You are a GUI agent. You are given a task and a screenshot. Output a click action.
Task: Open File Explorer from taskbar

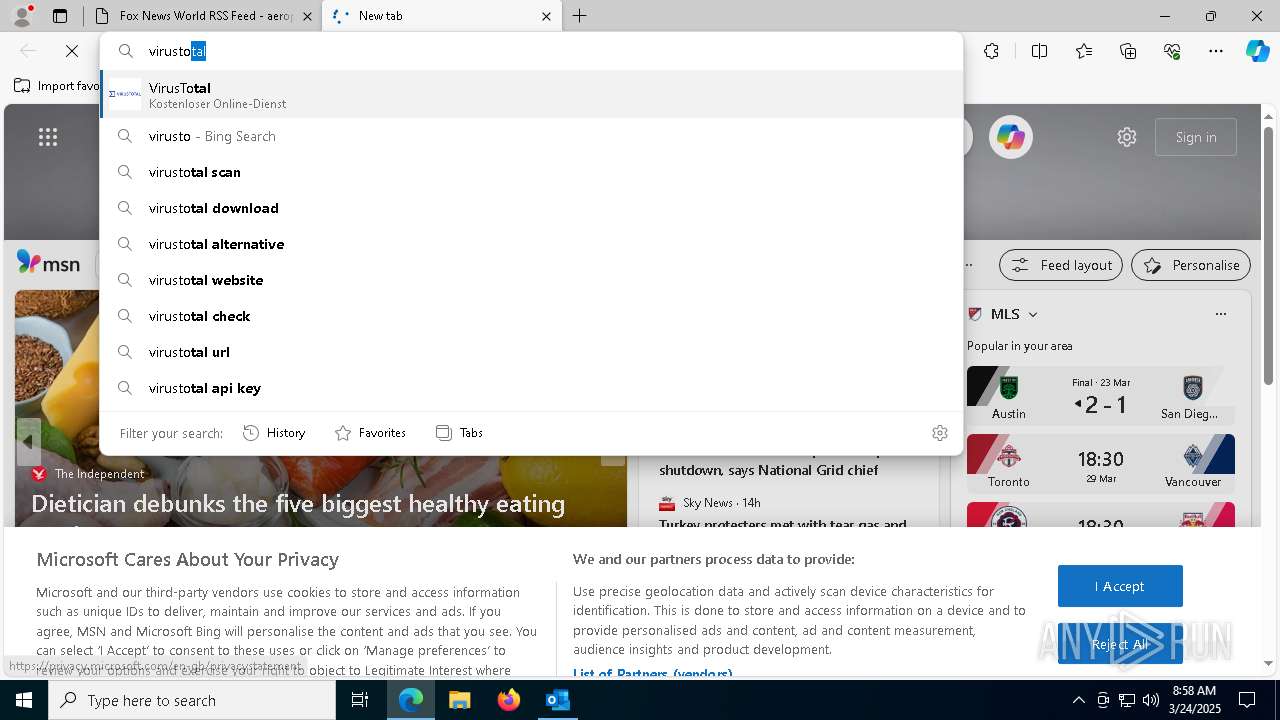point(459,700)
